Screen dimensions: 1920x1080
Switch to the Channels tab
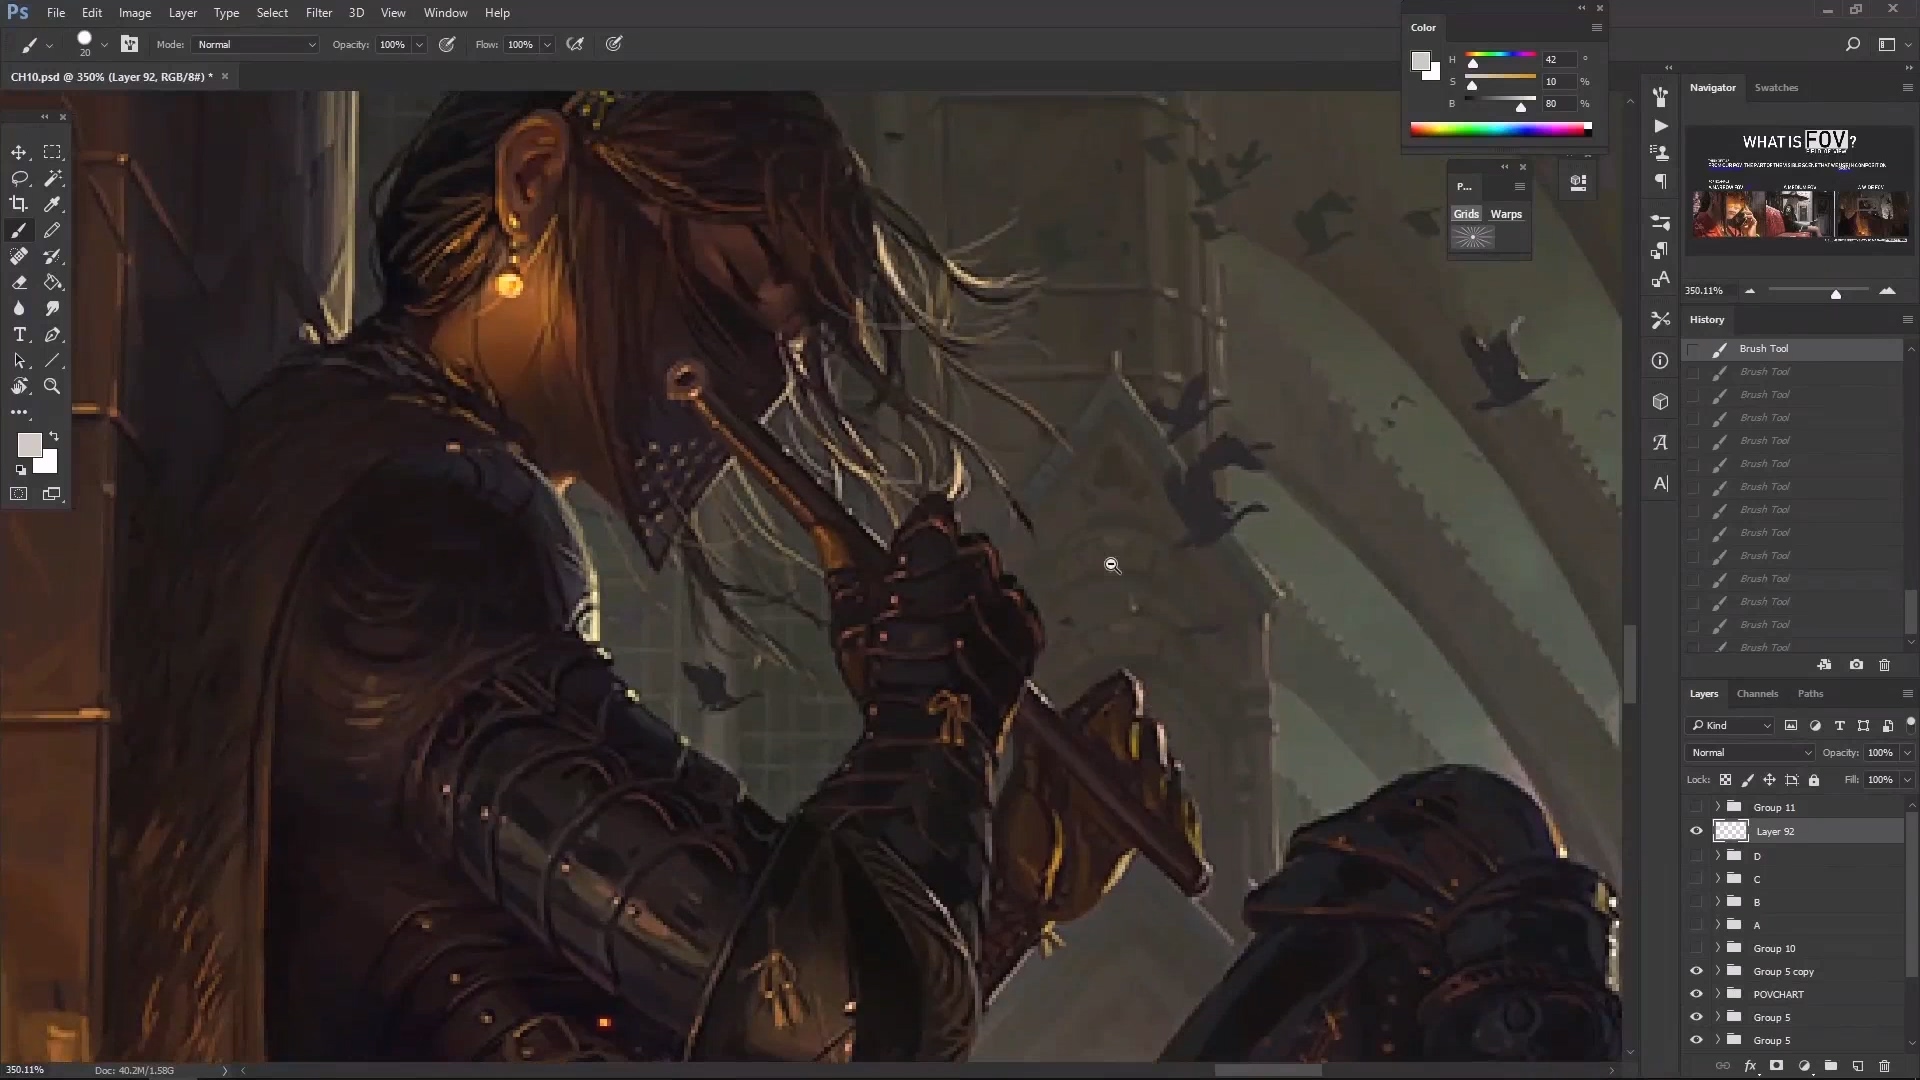click(1757, 694)
